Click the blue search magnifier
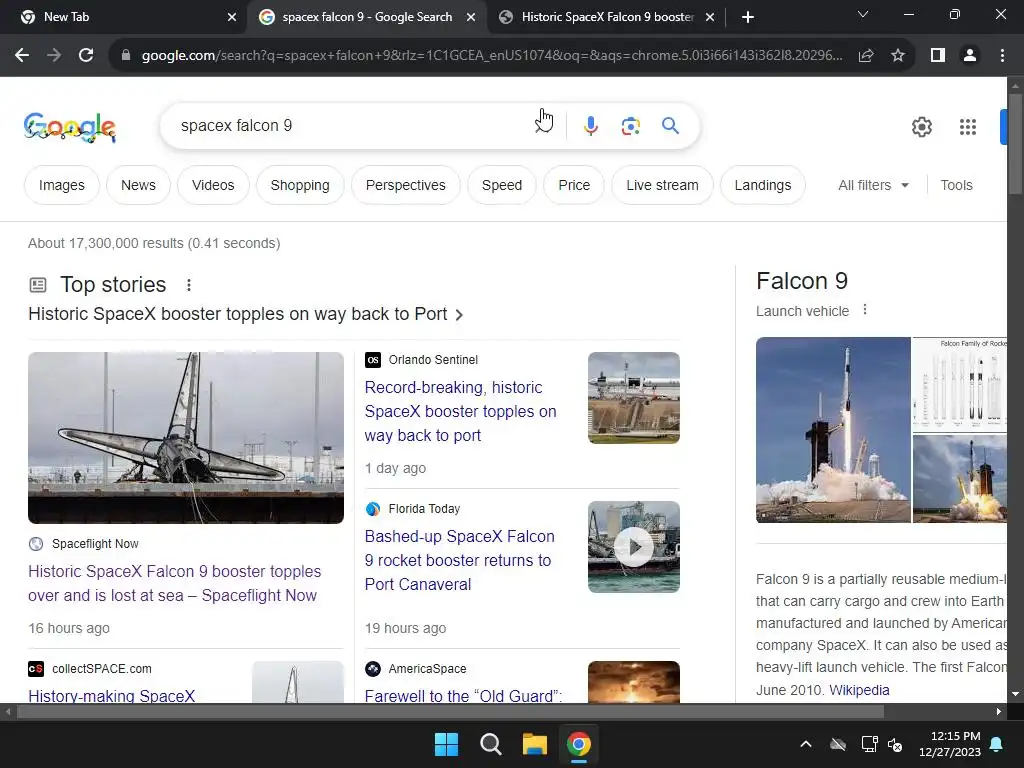The width and height of the screenshot is (1024, 768). [x=670, y=125]
